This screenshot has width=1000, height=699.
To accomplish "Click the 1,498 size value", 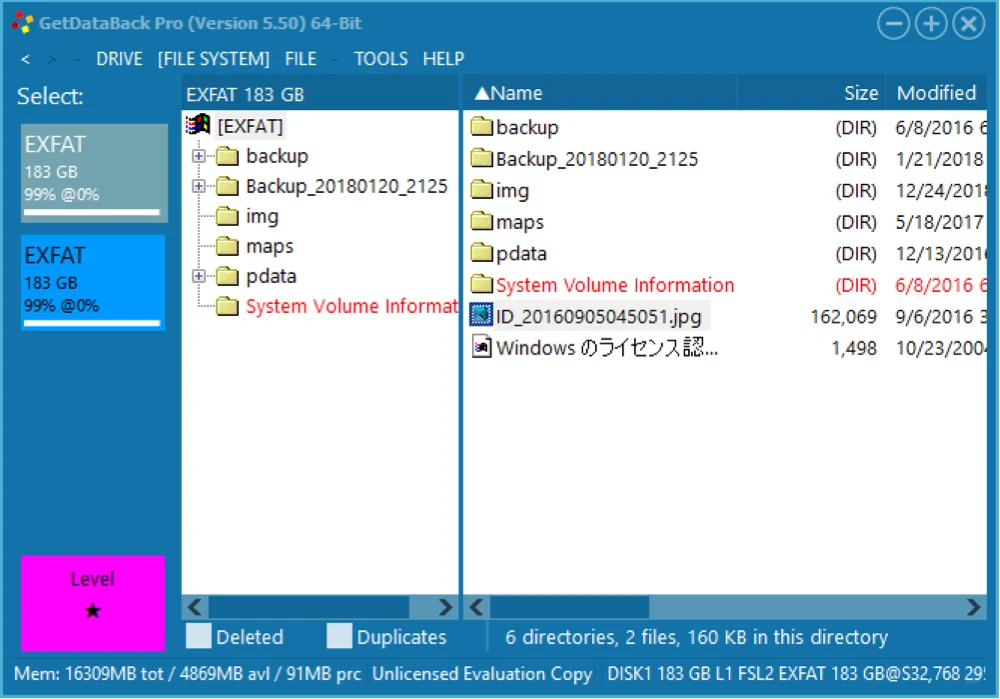I will click(854, 348).
